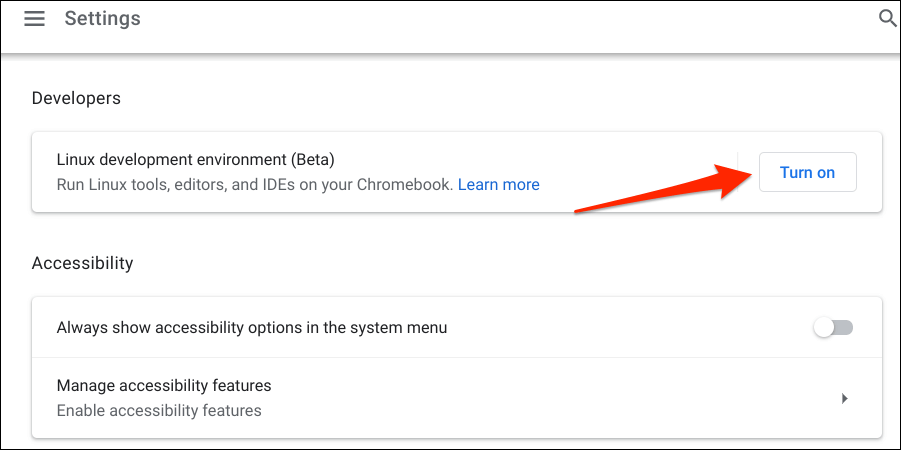
Task: Click the "Always show accessibility options" label
Action: point(251,327)
